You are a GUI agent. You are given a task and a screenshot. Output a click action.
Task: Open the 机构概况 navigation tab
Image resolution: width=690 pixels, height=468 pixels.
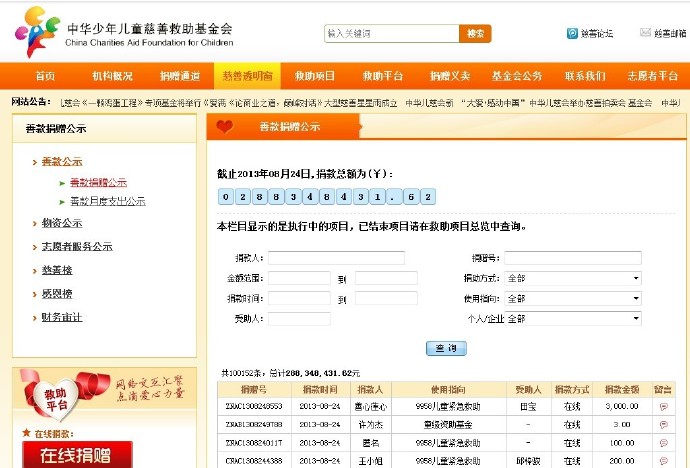click(112, 76)
